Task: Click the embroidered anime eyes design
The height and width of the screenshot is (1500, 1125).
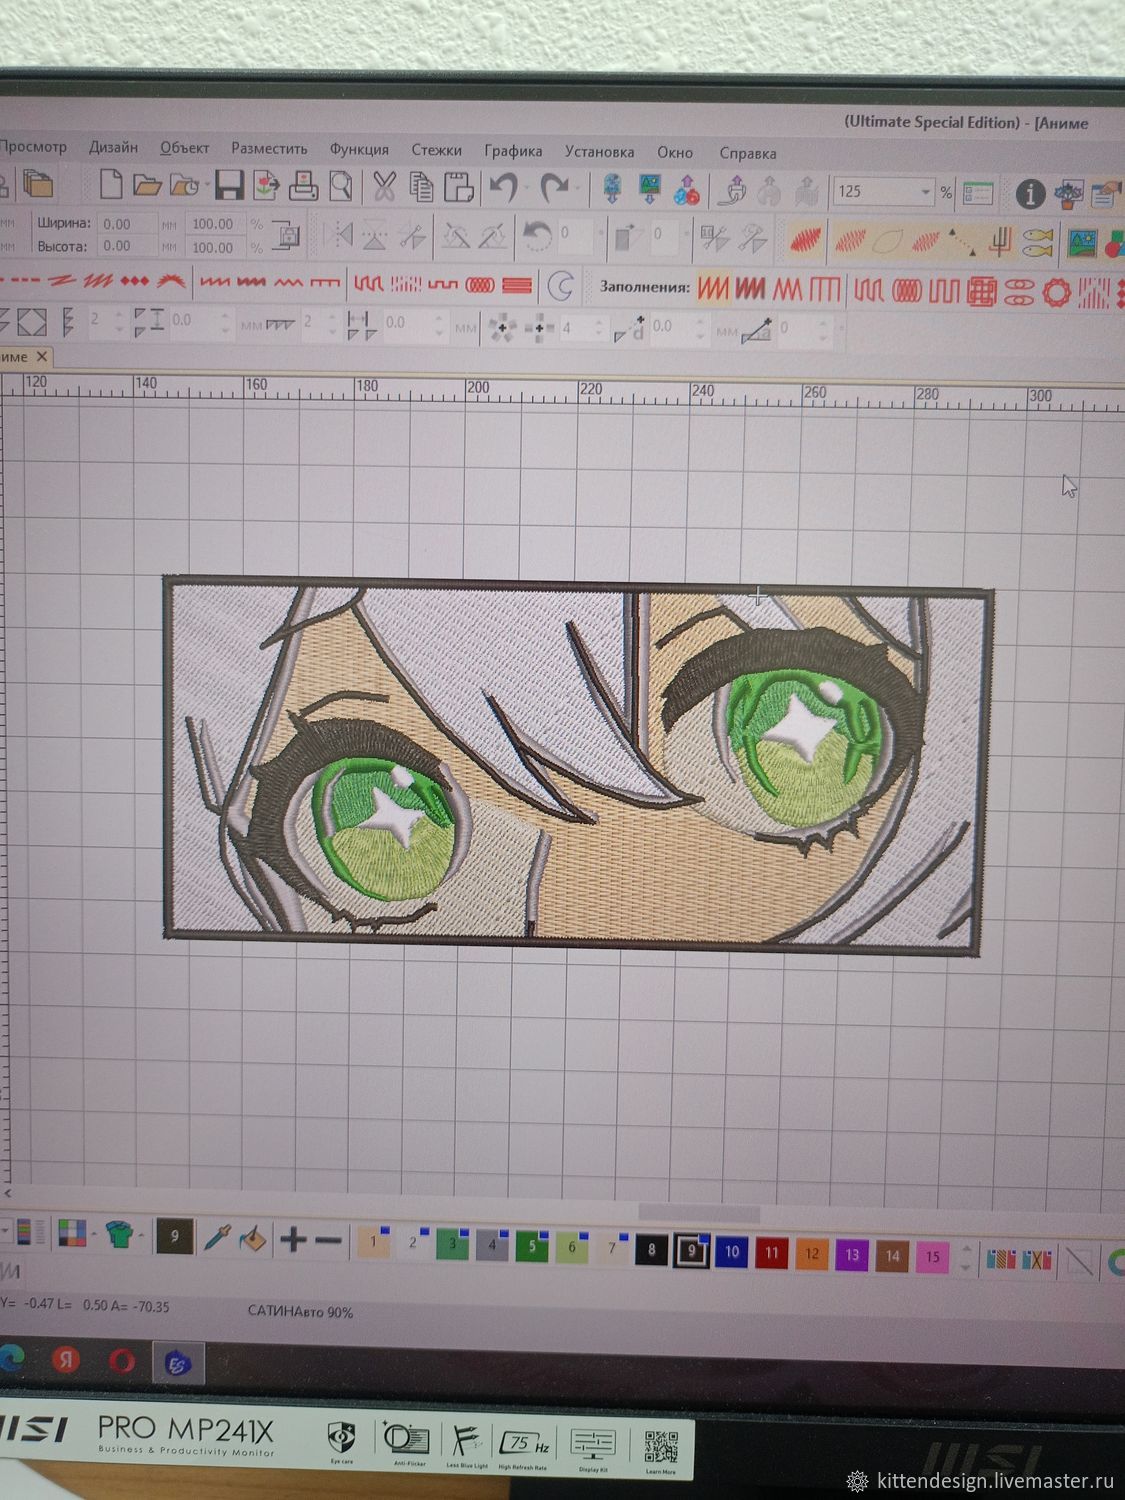Action: [x=578, y=765]
